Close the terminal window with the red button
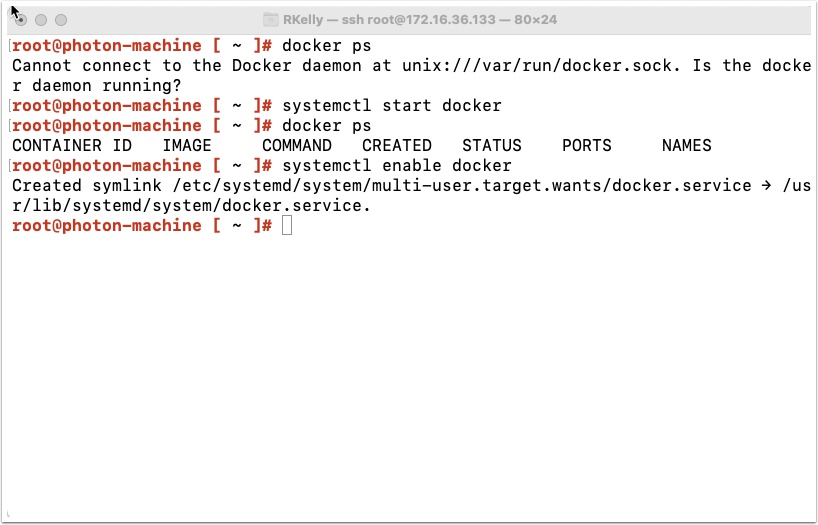The width and height of the screenshot is (818, 525). tap(21, 20)
